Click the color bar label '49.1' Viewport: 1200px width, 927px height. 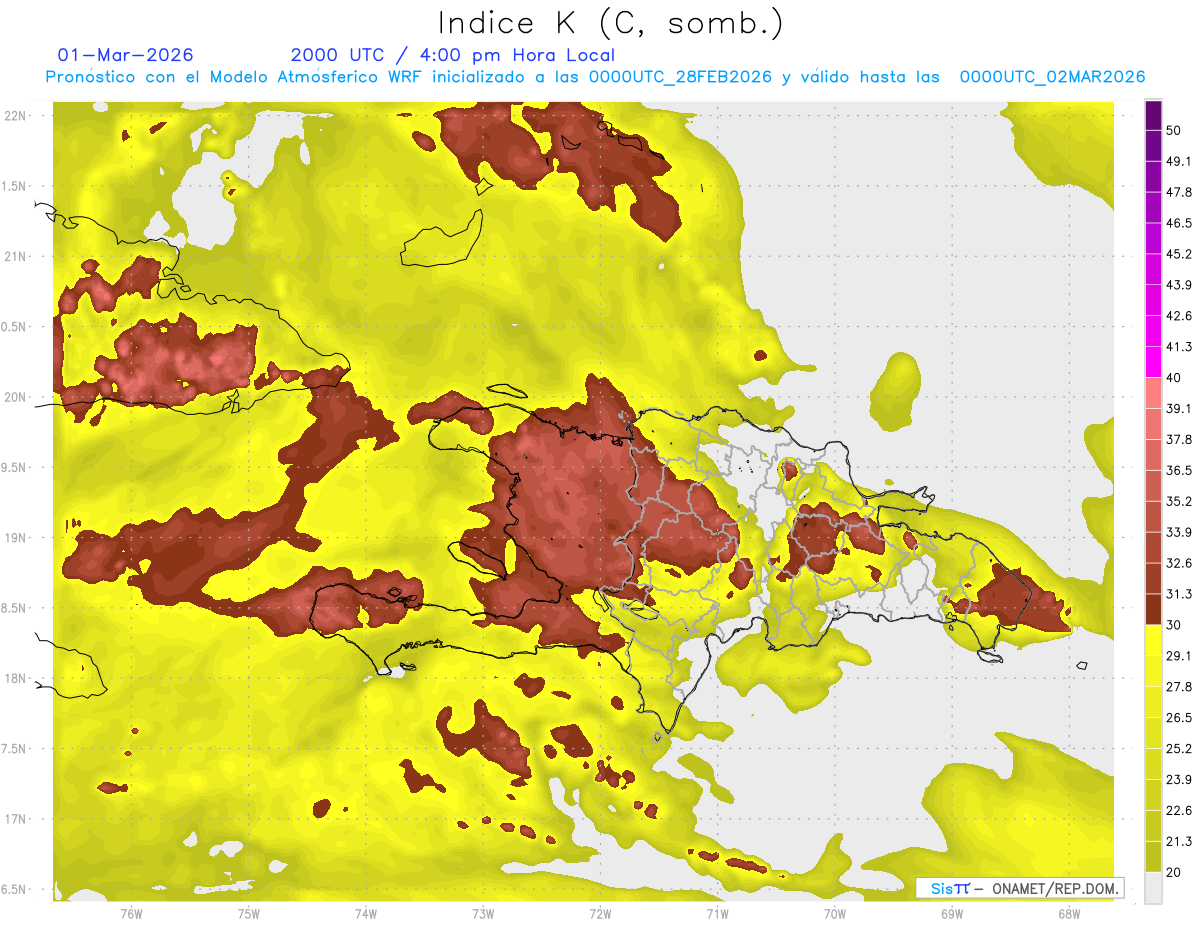[1179, 161]
